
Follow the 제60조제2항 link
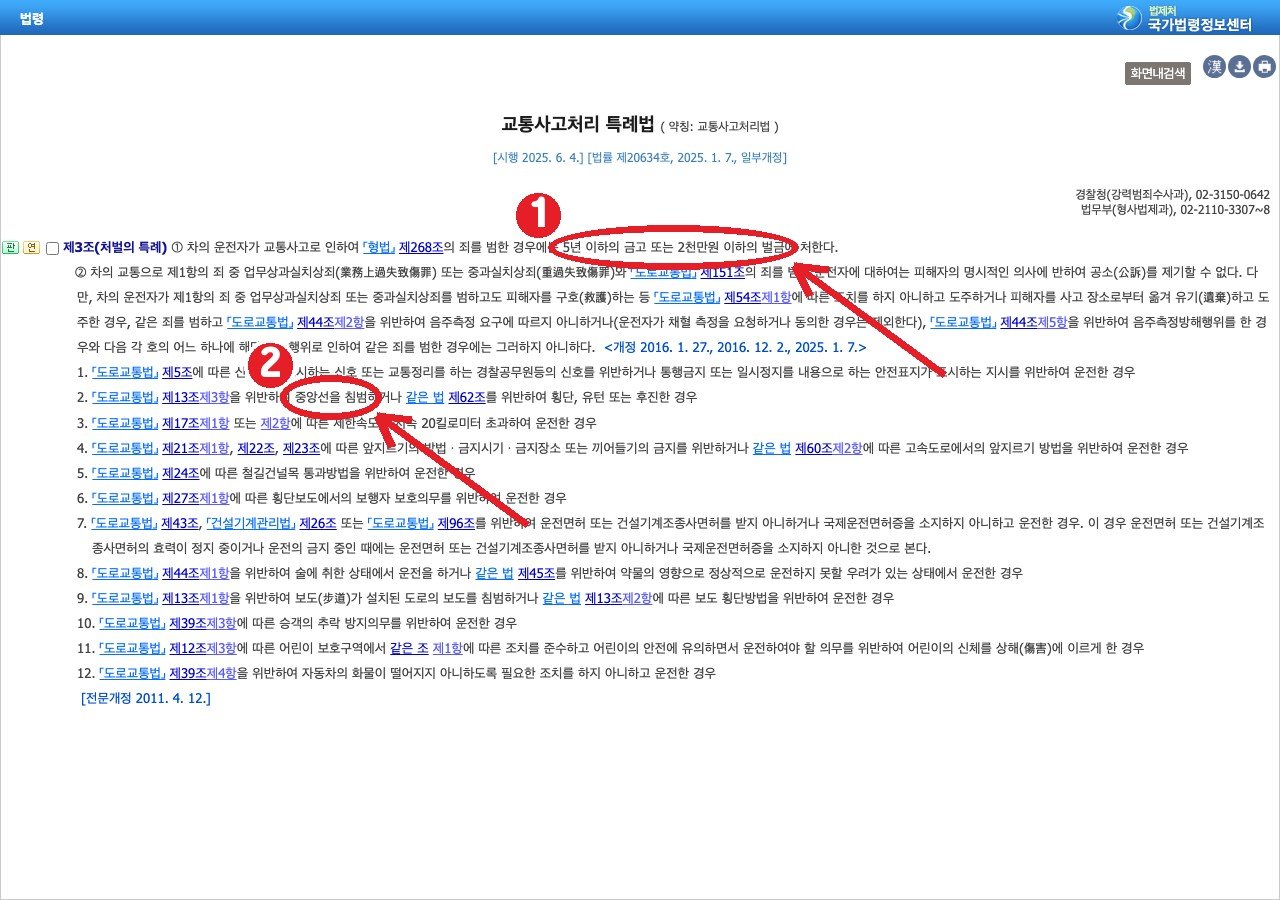pos(828,448)
